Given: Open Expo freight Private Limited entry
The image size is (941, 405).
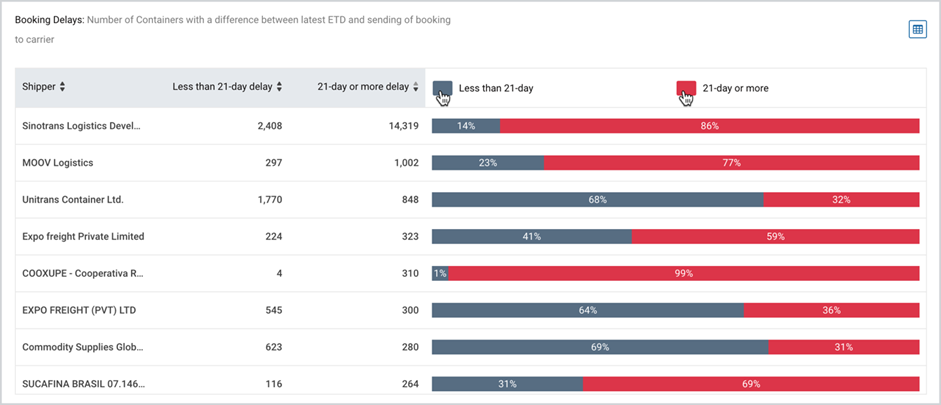Looking at the screenshot, I should 83,236.
